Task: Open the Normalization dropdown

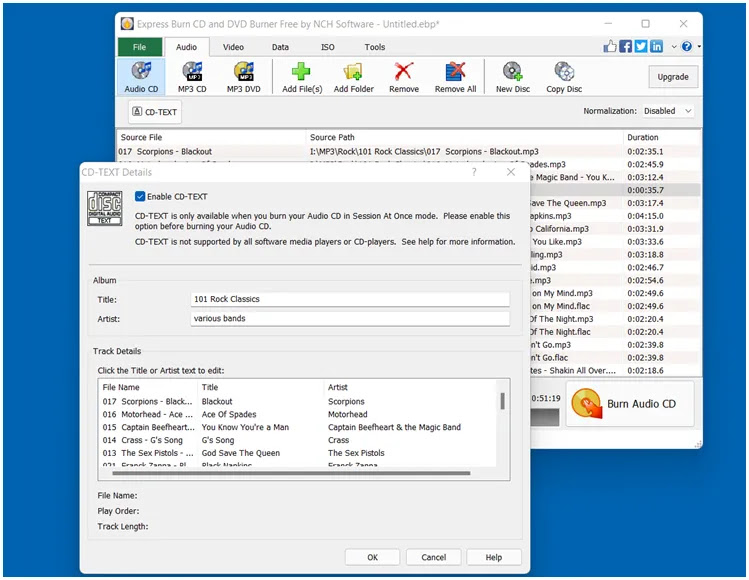Action: click(668, 111)
